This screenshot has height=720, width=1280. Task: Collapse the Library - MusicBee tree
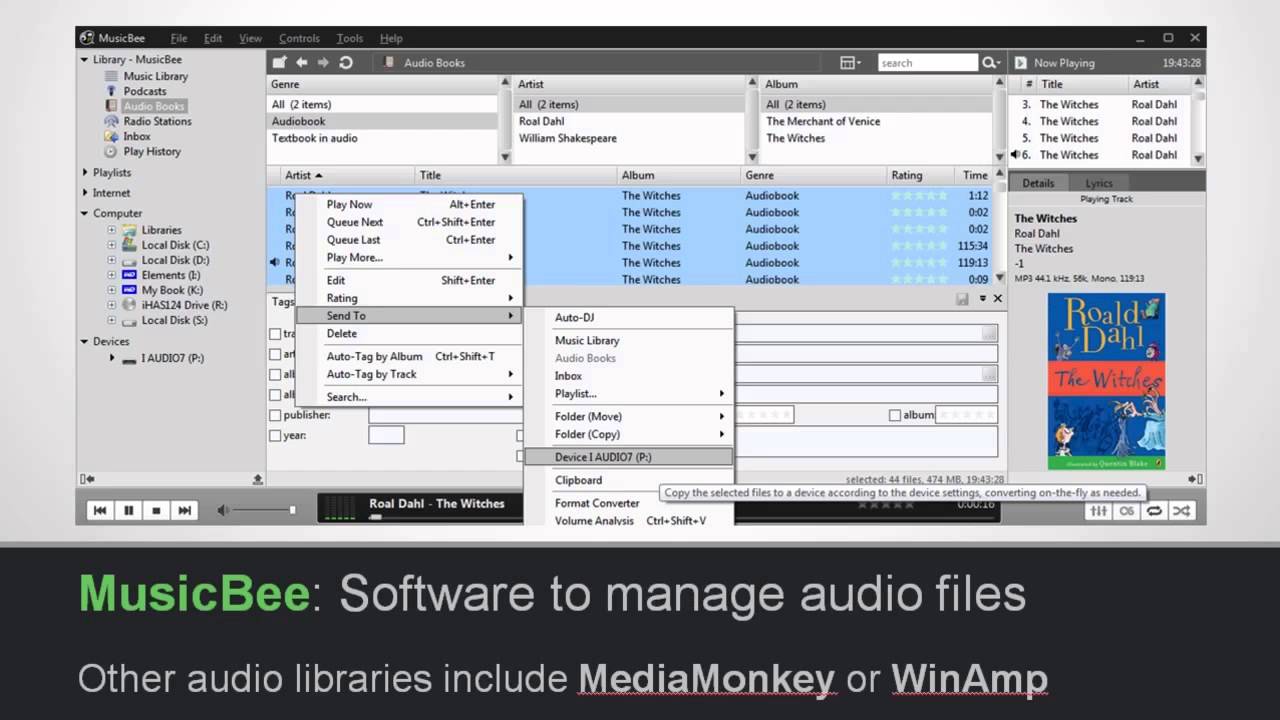click(85, 60)
